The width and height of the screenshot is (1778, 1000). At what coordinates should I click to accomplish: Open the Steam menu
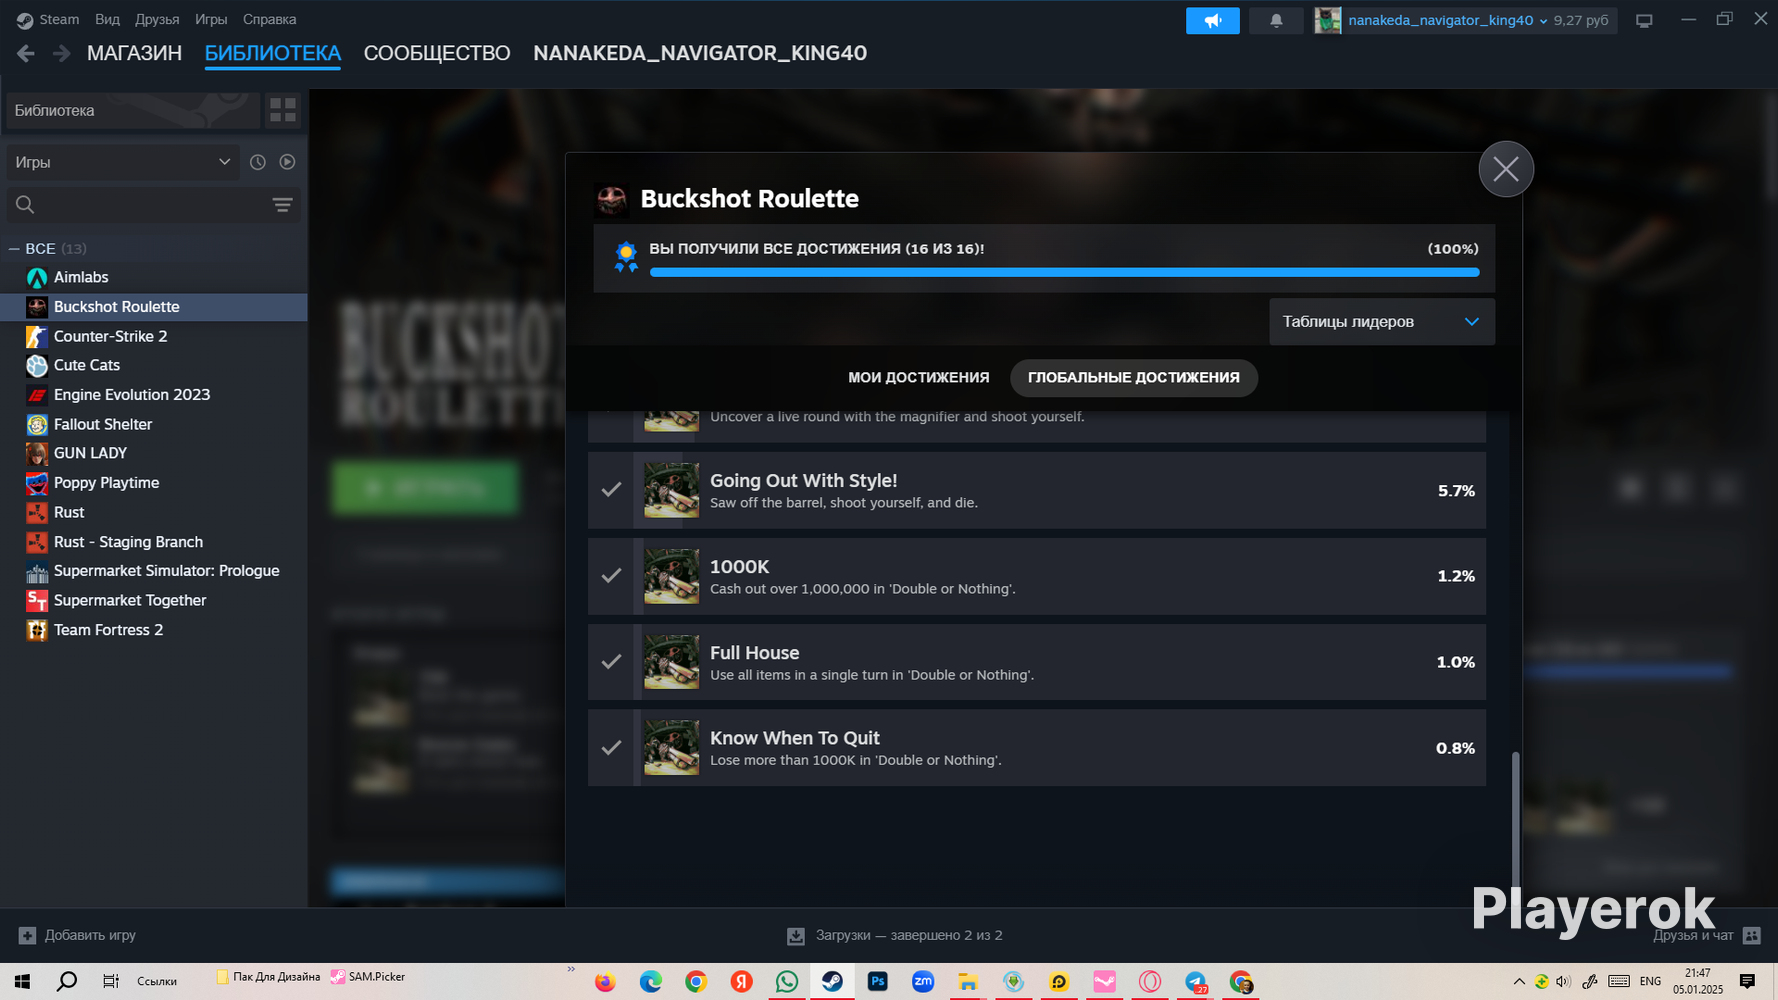click(x=49, y=19)
